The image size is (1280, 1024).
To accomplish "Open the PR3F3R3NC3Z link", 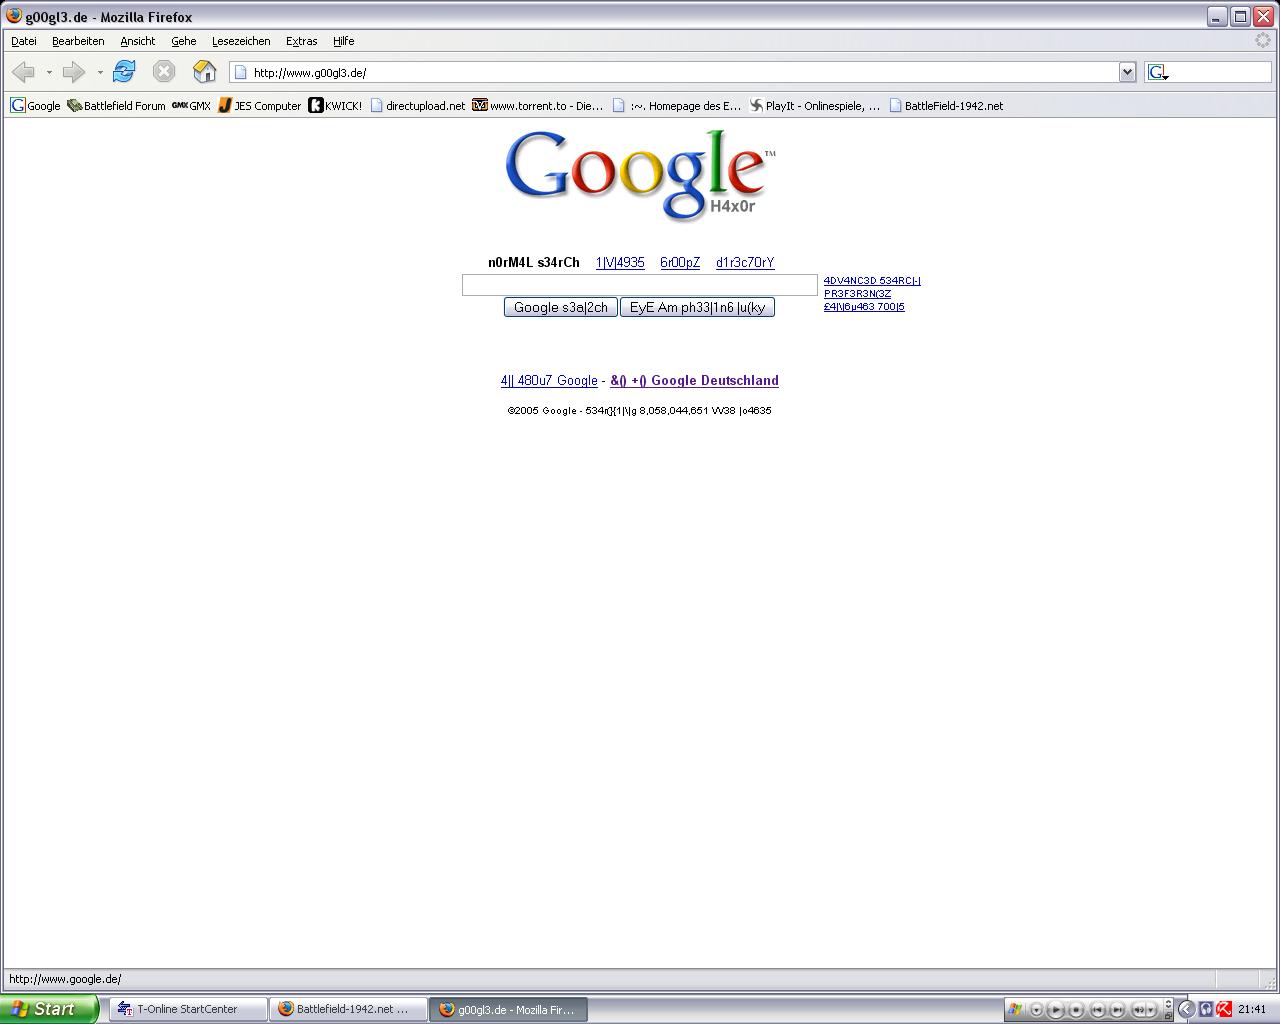I will click(857, 294).
